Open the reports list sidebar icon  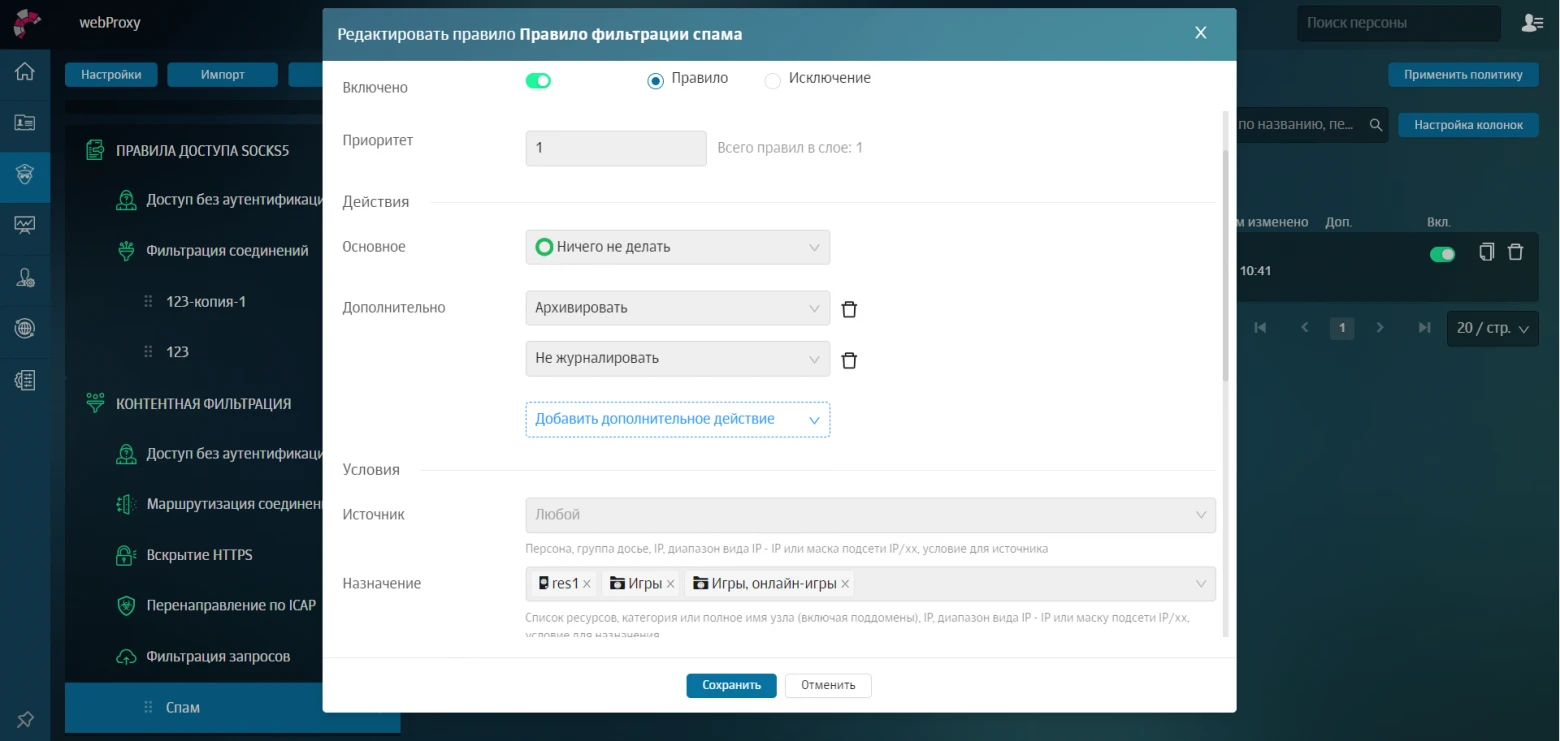pos(25,379)
